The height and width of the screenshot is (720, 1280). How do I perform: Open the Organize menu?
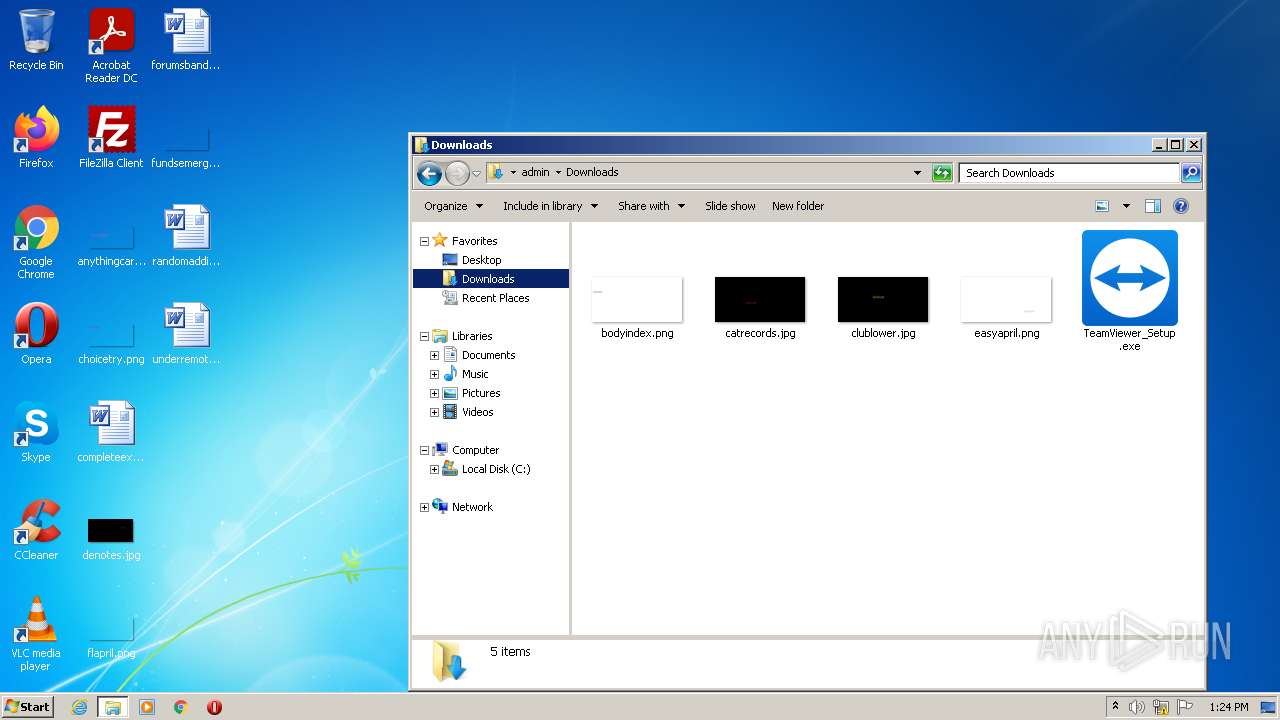tap(453, 206)
